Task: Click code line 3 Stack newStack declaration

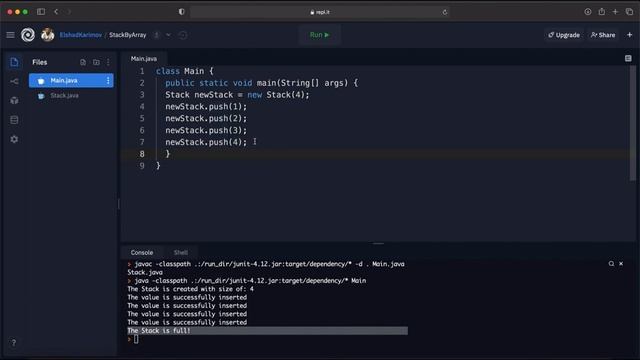Action: [x=237, y=95]
